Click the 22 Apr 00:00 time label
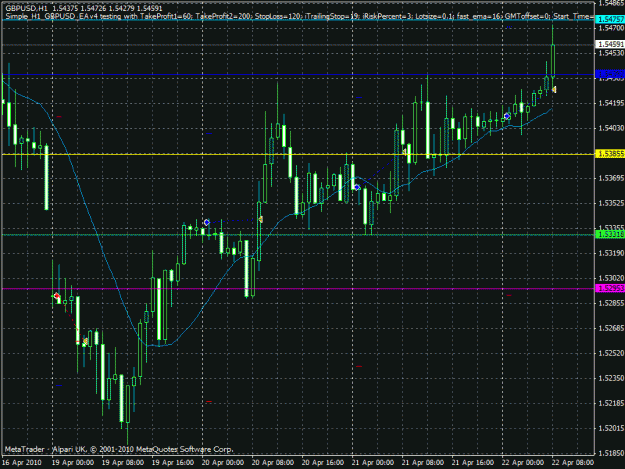The image size is (625, 469). pyautogui.click(x=523, y=463)
